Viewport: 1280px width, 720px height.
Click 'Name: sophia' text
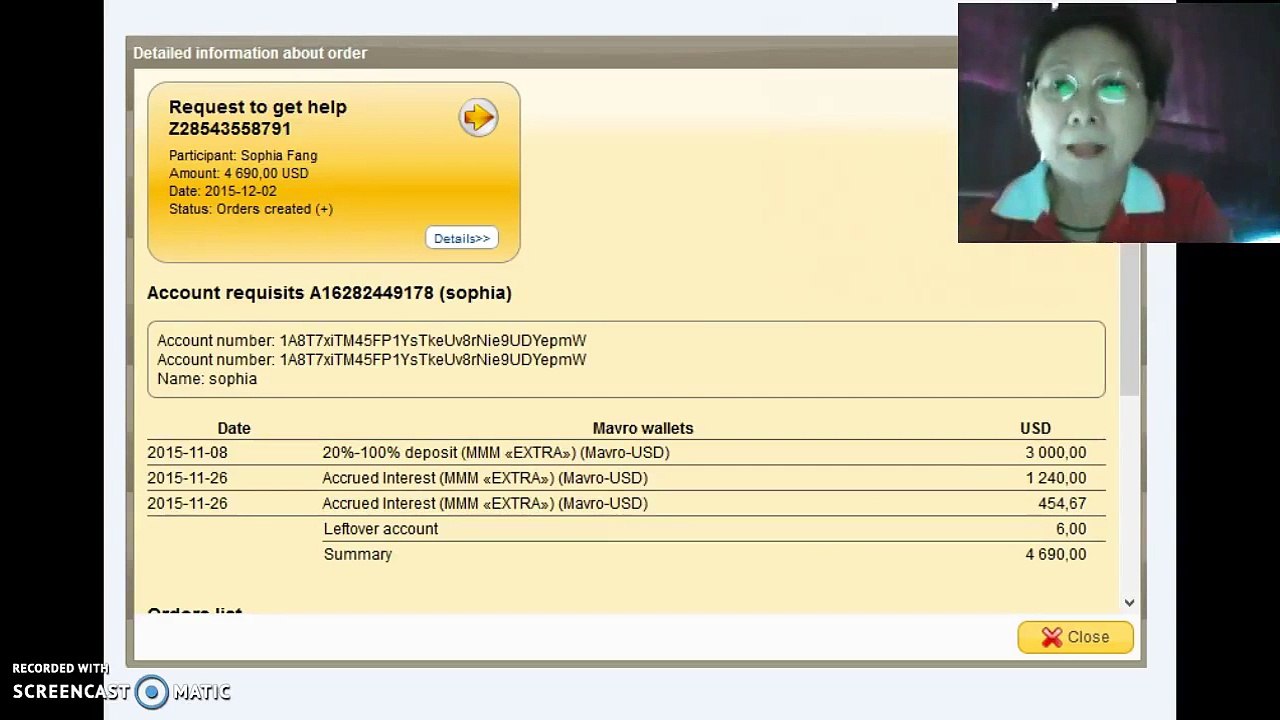tap(207, 379)
